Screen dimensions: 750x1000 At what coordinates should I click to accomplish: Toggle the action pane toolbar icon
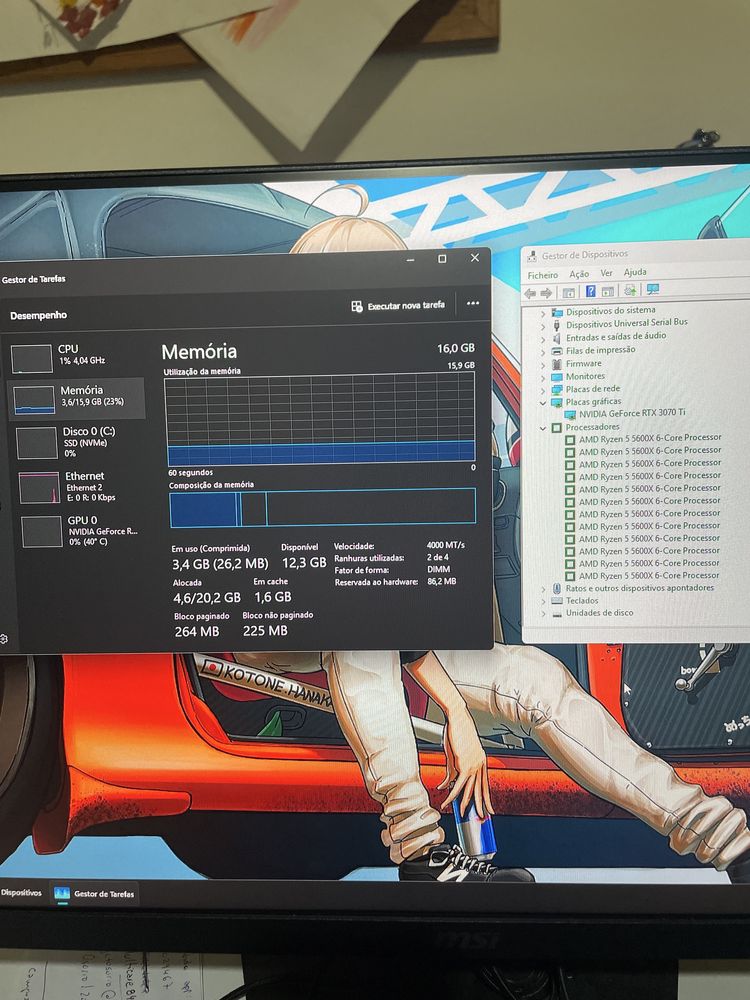(x=608, y=291)
